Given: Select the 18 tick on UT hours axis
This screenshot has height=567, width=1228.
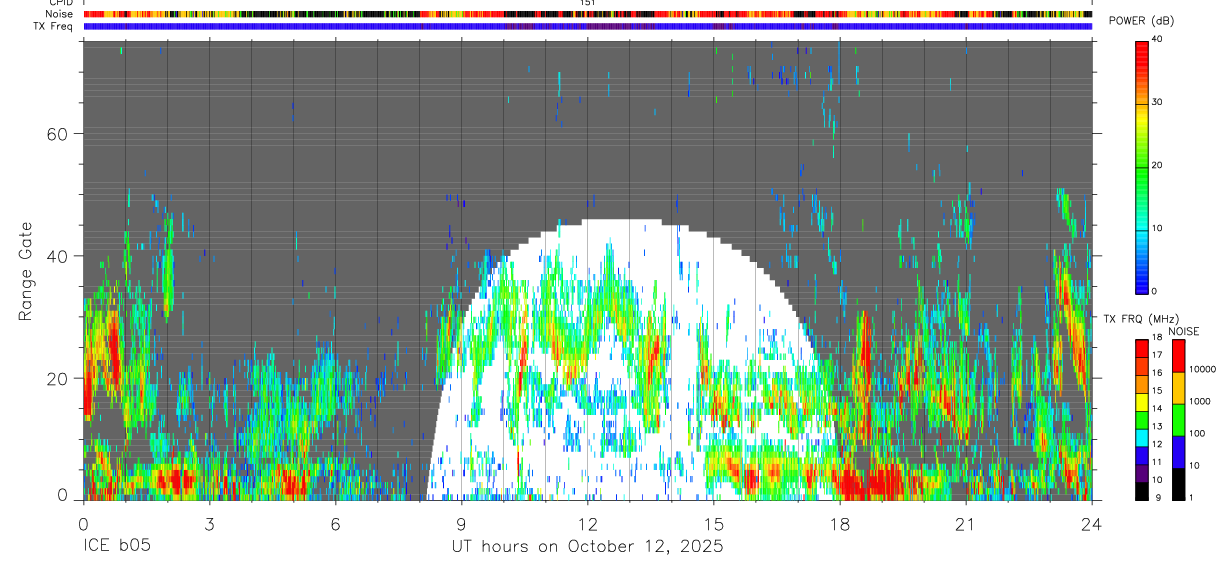Looking at the screenshot, I should (839, 523).
